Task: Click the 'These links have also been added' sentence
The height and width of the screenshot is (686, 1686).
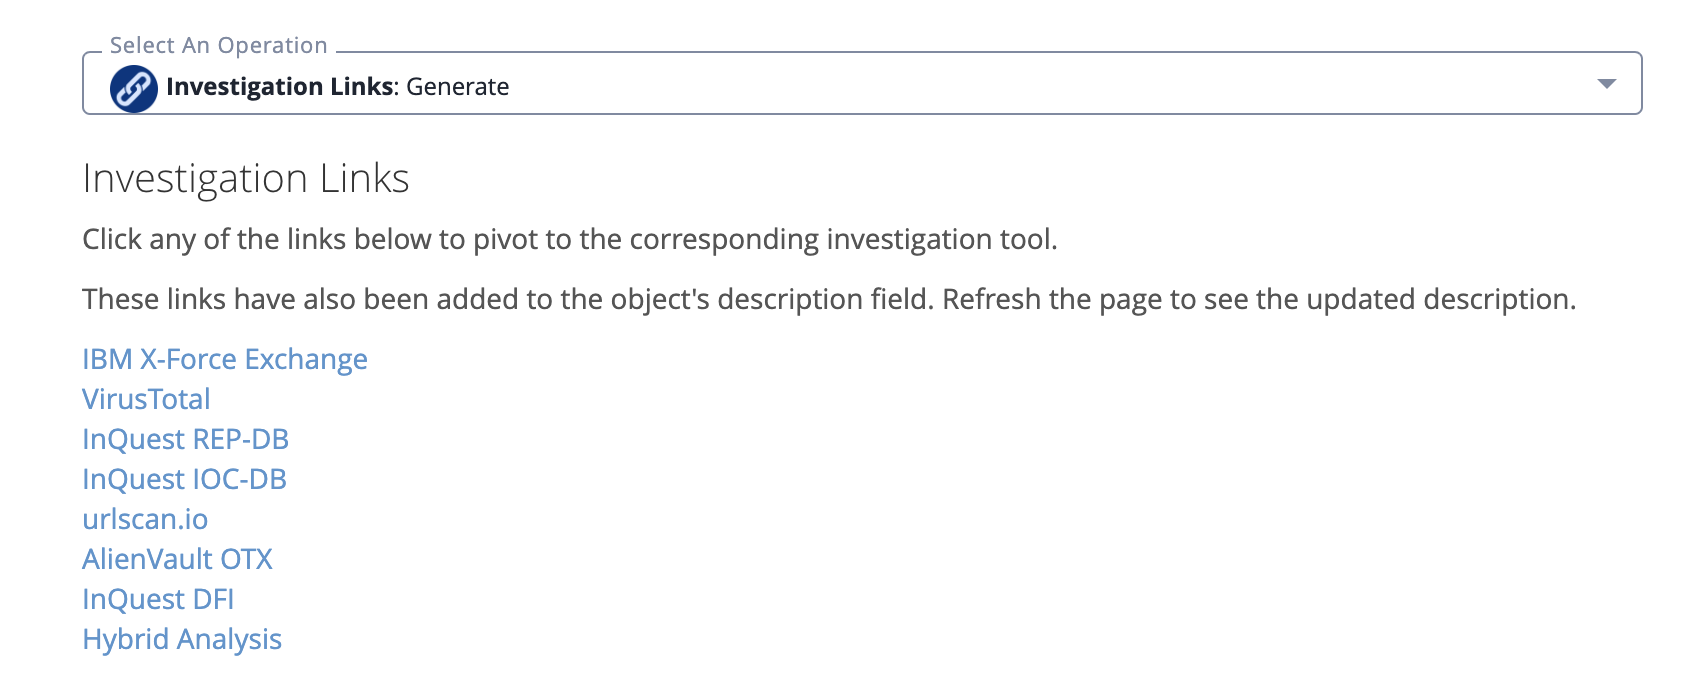Action: 509,300
